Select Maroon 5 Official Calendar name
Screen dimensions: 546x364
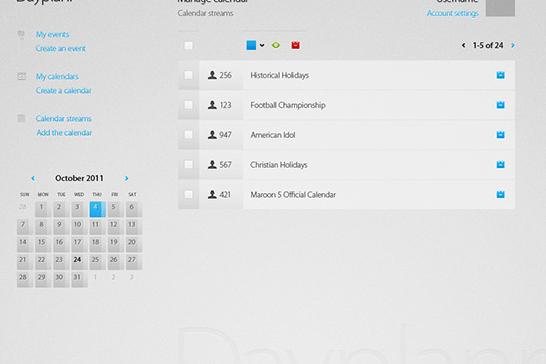pyautogui.click(x=293, y=194)
